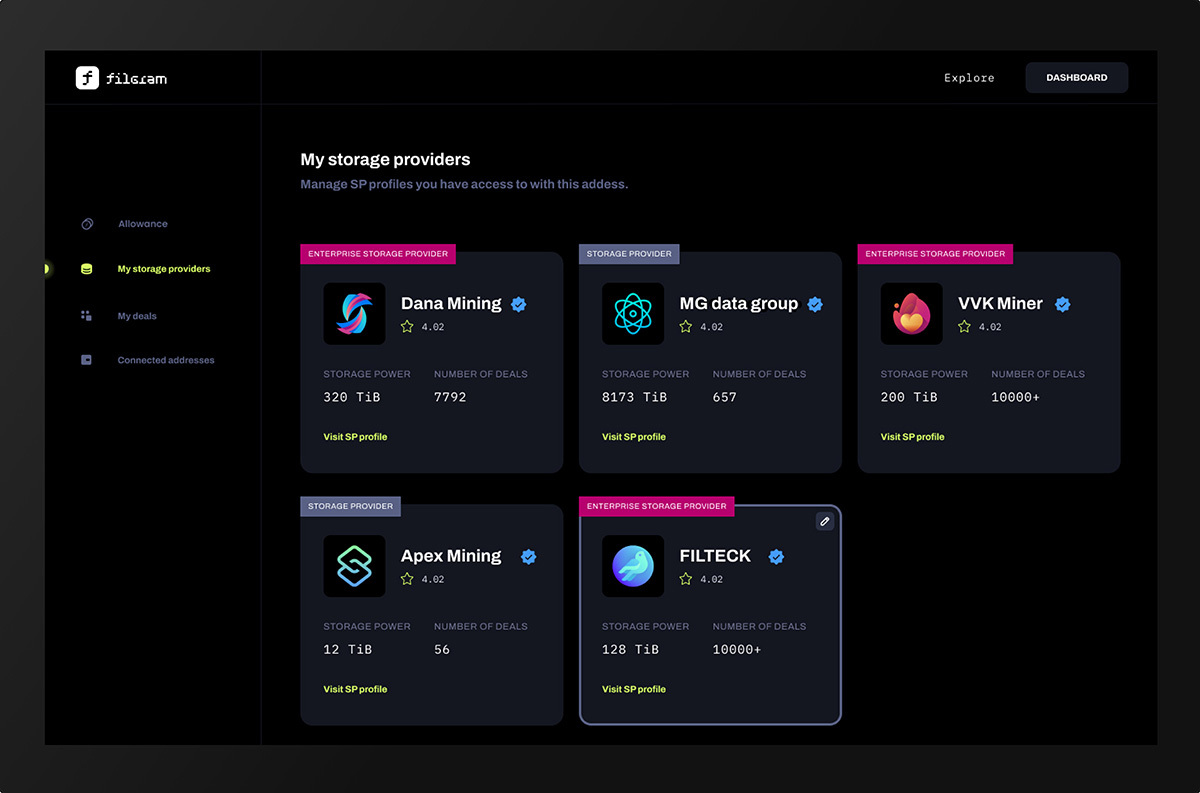Click the rating star on Apex Mining
Screen dimensions: 1200x793
point(407,578)
